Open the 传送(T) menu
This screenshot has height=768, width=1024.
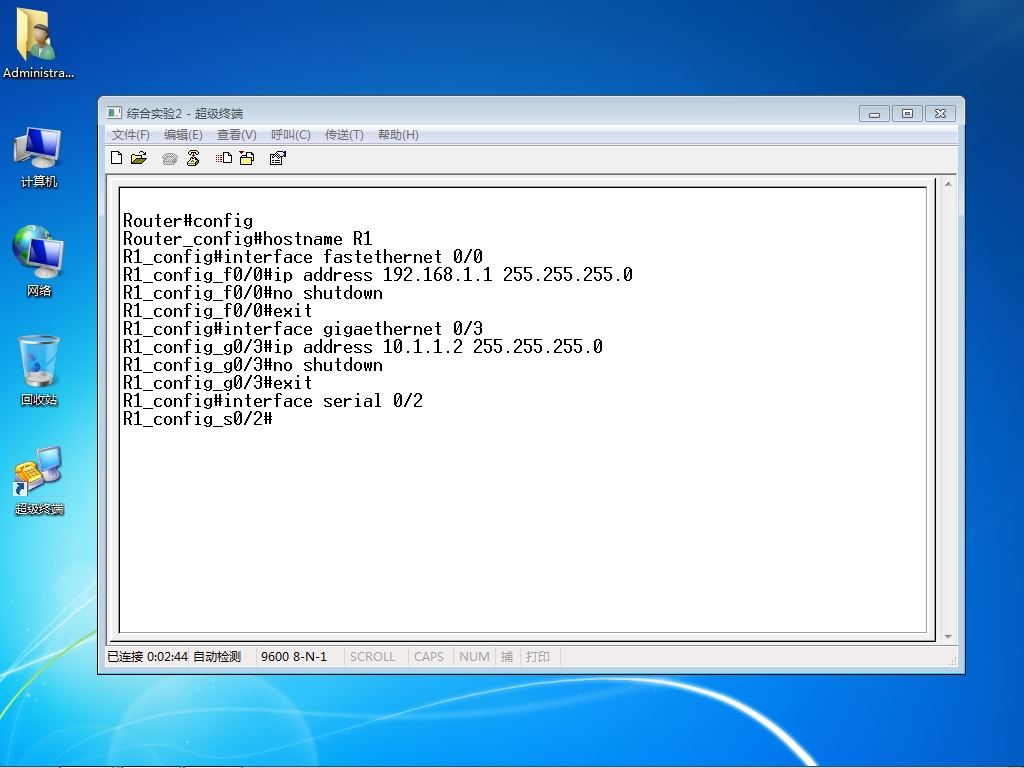pyautogui.click(x=344, y=135)
